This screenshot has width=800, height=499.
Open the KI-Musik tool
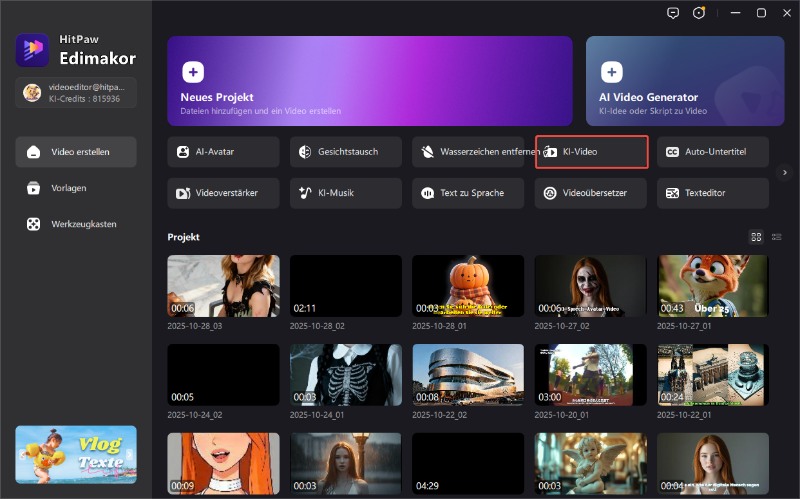(x=346, y=193)
